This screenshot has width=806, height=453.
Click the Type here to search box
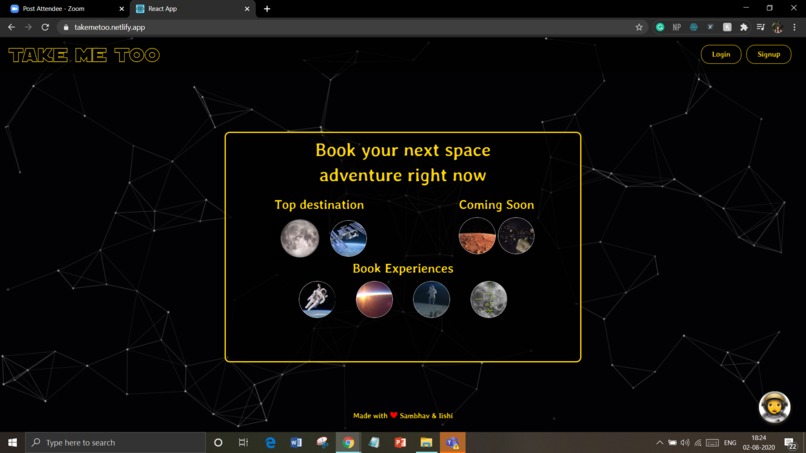click(116, 442)
